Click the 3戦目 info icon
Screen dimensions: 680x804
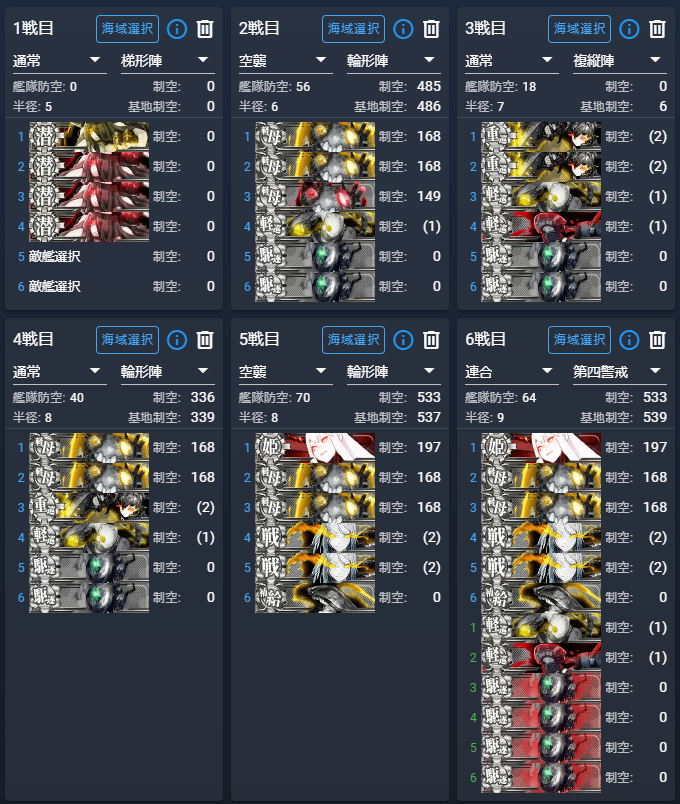629,29
